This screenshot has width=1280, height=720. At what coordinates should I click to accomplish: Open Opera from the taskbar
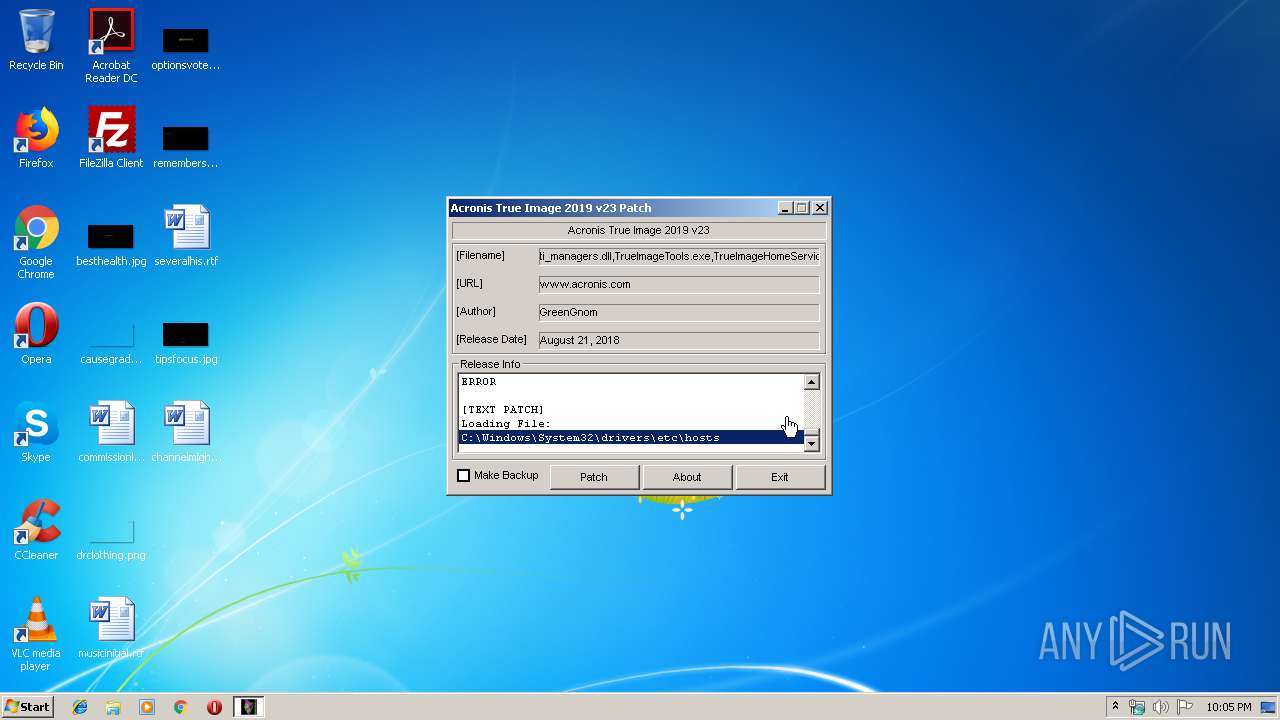214,707
